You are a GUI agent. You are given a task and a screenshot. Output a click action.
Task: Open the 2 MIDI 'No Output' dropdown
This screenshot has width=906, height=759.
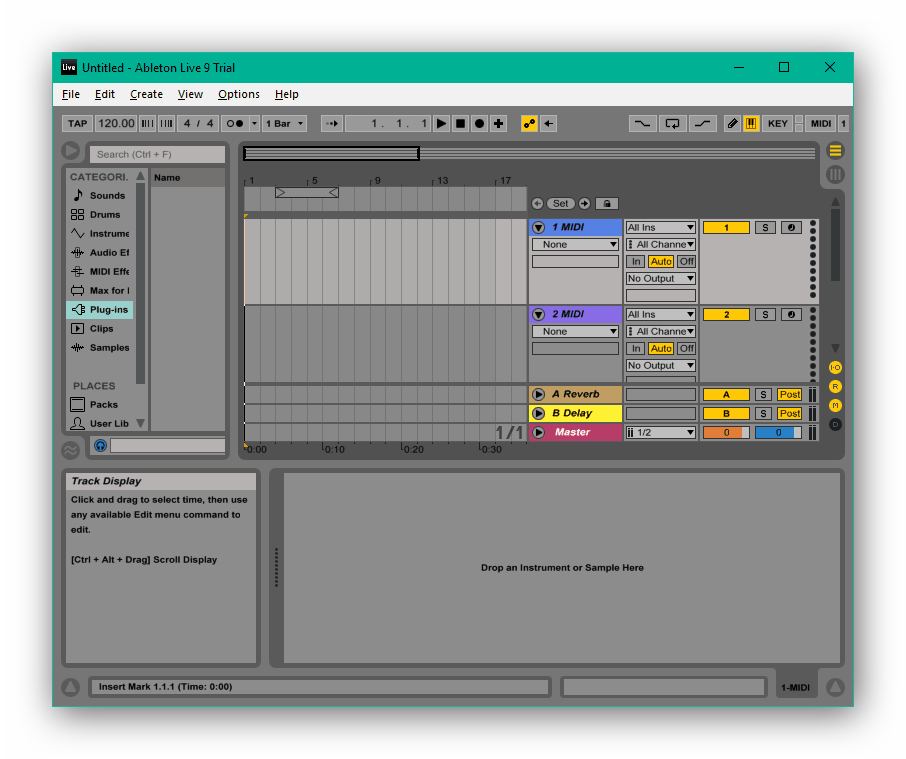click(x=660, y=366)
